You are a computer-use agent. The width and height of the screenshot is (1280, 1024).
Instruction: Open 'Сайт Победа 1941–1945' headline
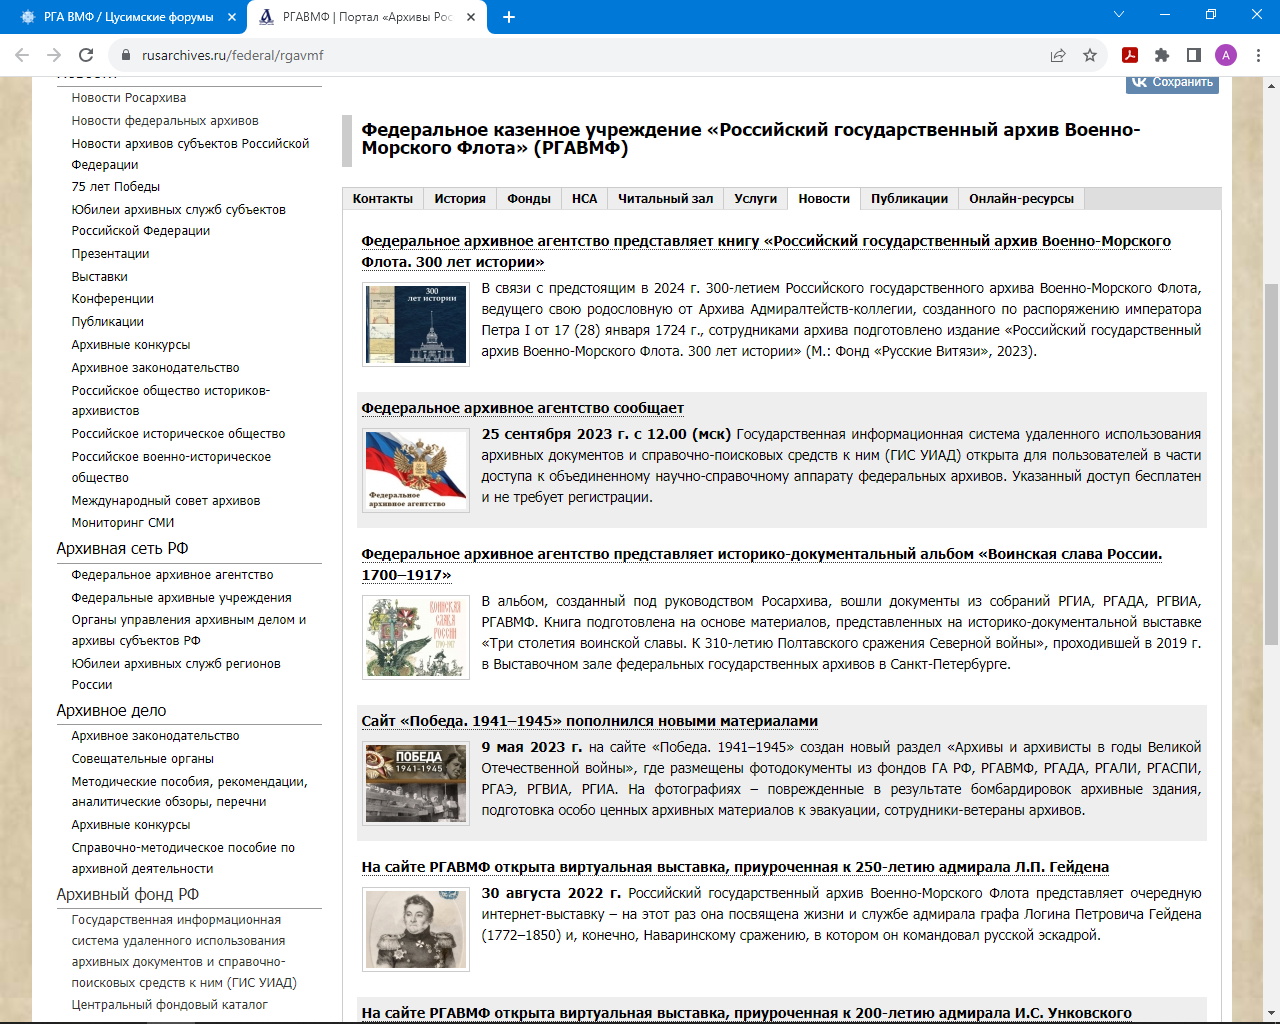click(x=590, y=721)
